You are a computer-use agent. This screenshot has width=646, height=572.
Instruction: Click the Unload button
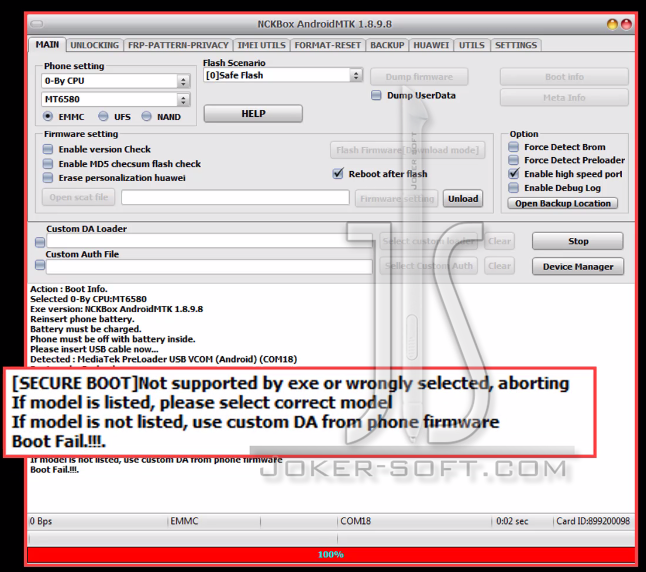coord(463,199)
